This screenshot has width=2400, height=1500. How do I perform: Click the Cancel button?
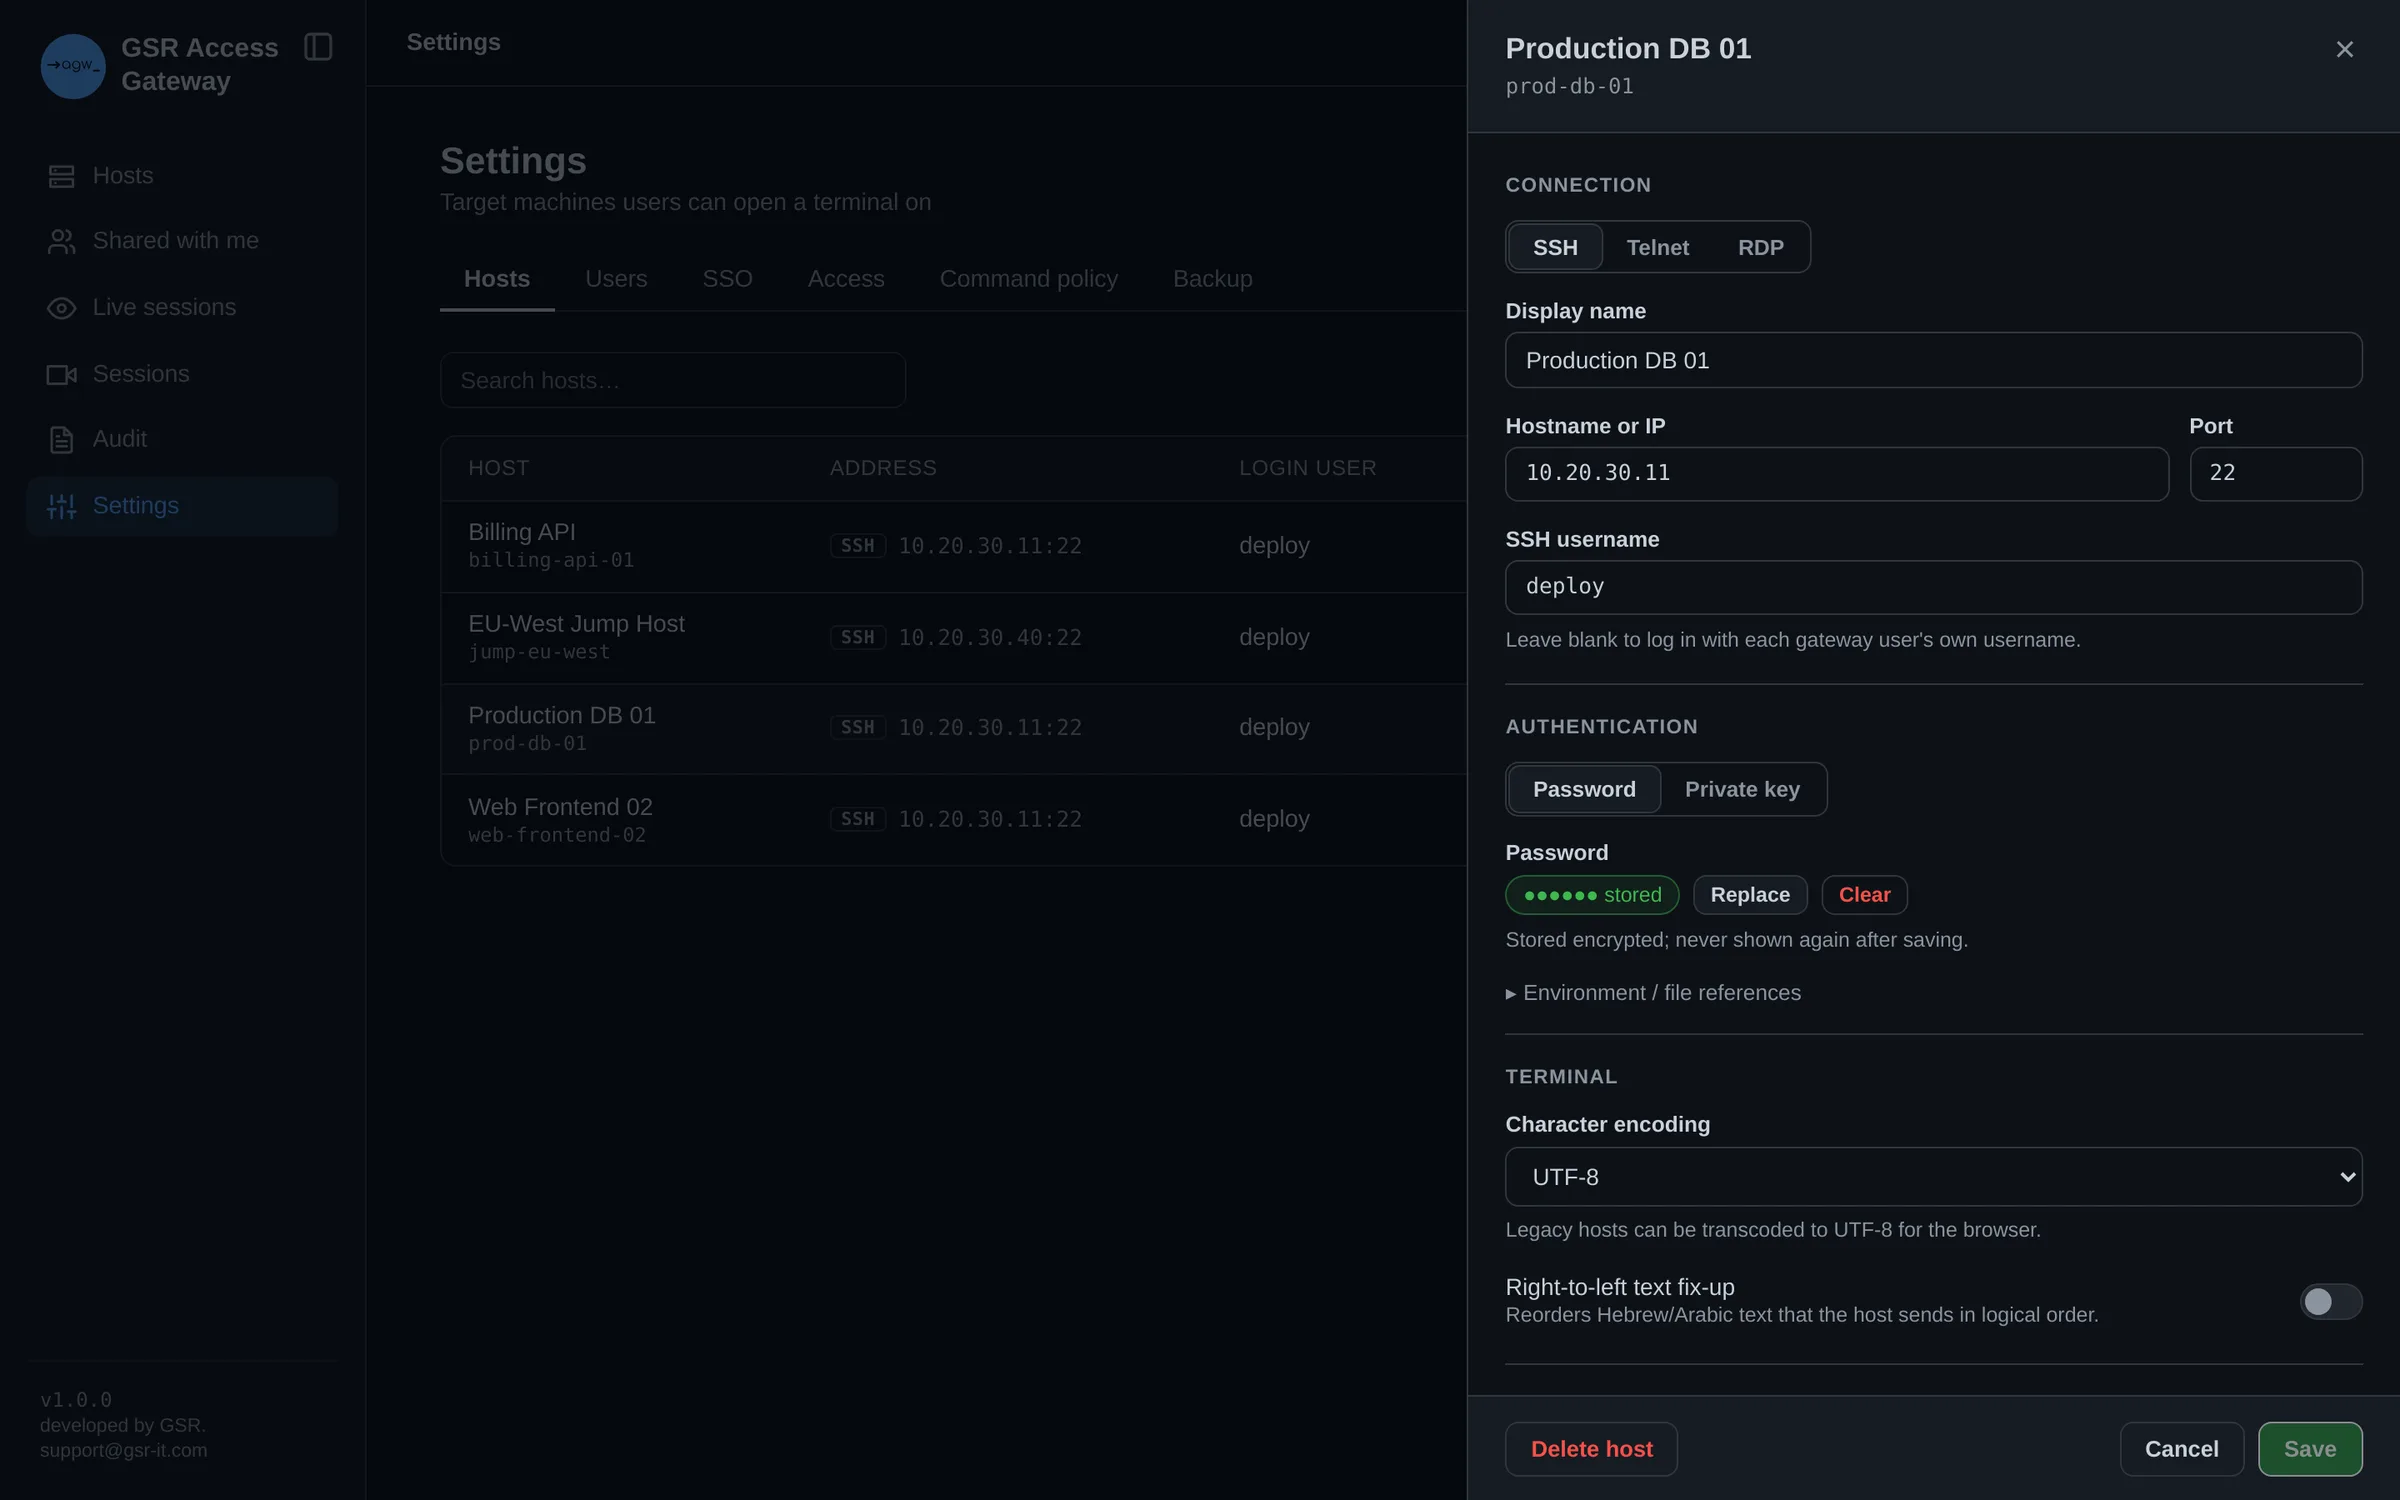click(2181, 1449)
